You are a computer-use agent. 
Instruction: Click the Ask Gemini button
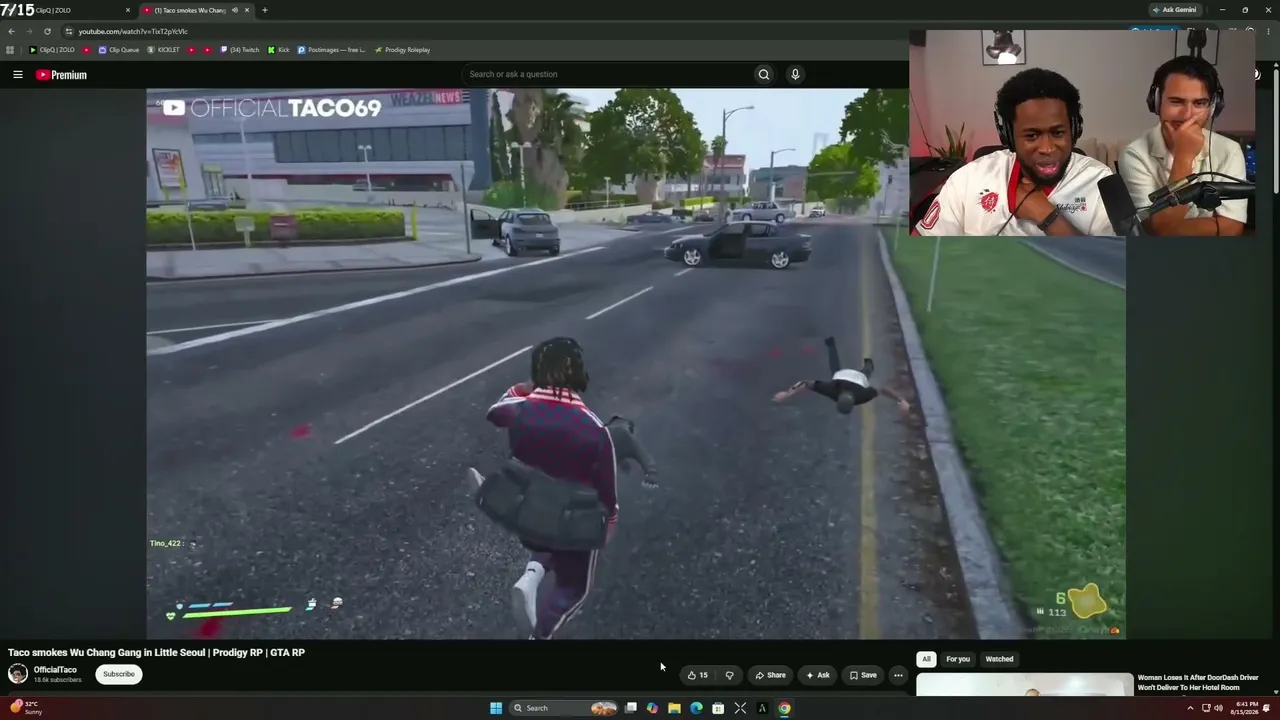pyautogui.click(x=1174, y=10)
